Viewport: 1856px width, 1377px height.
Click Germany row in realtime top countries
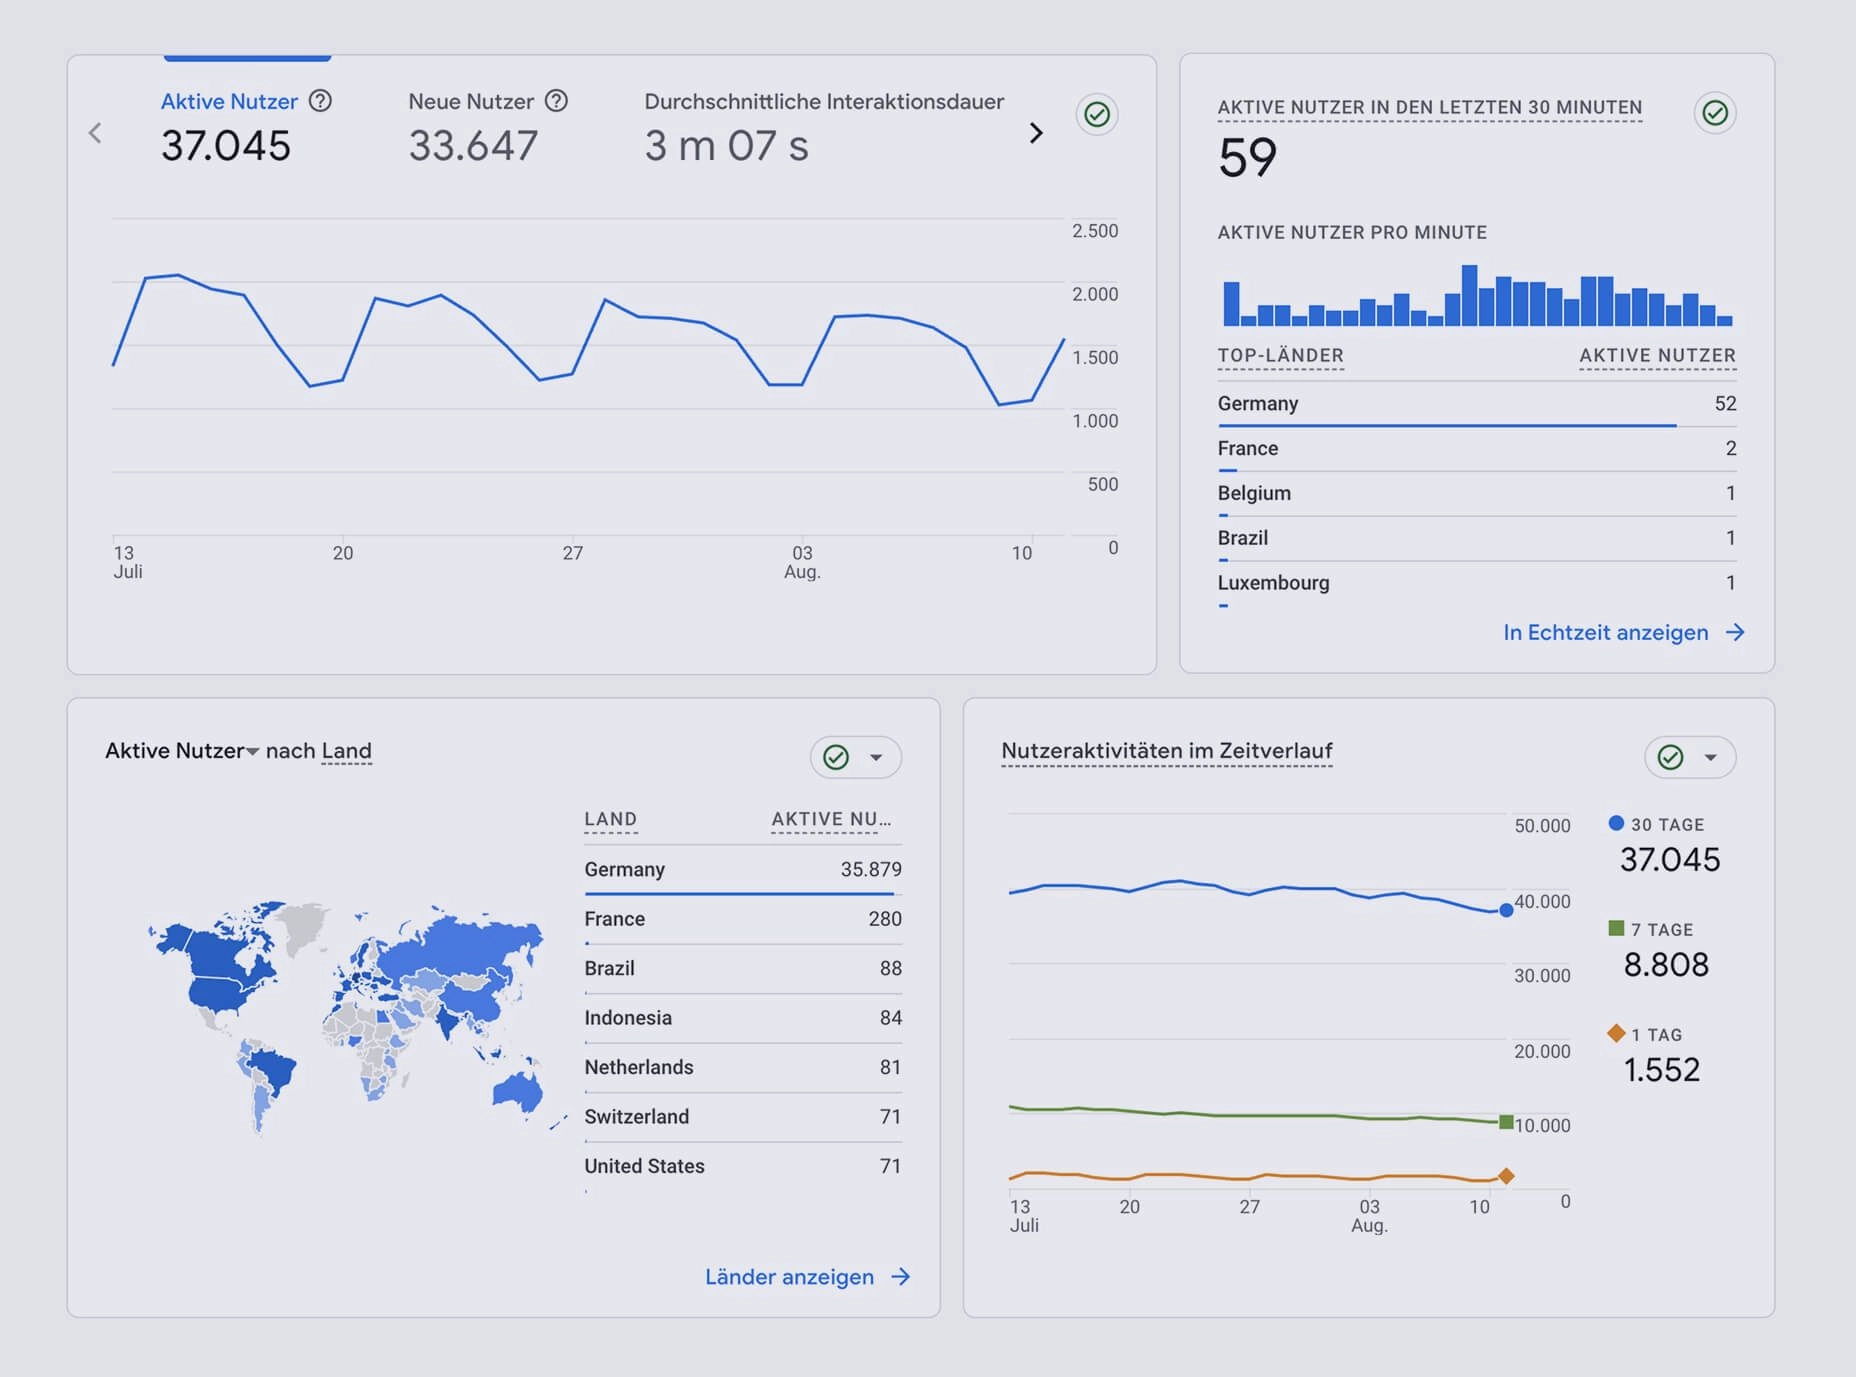pos(1477,404)
